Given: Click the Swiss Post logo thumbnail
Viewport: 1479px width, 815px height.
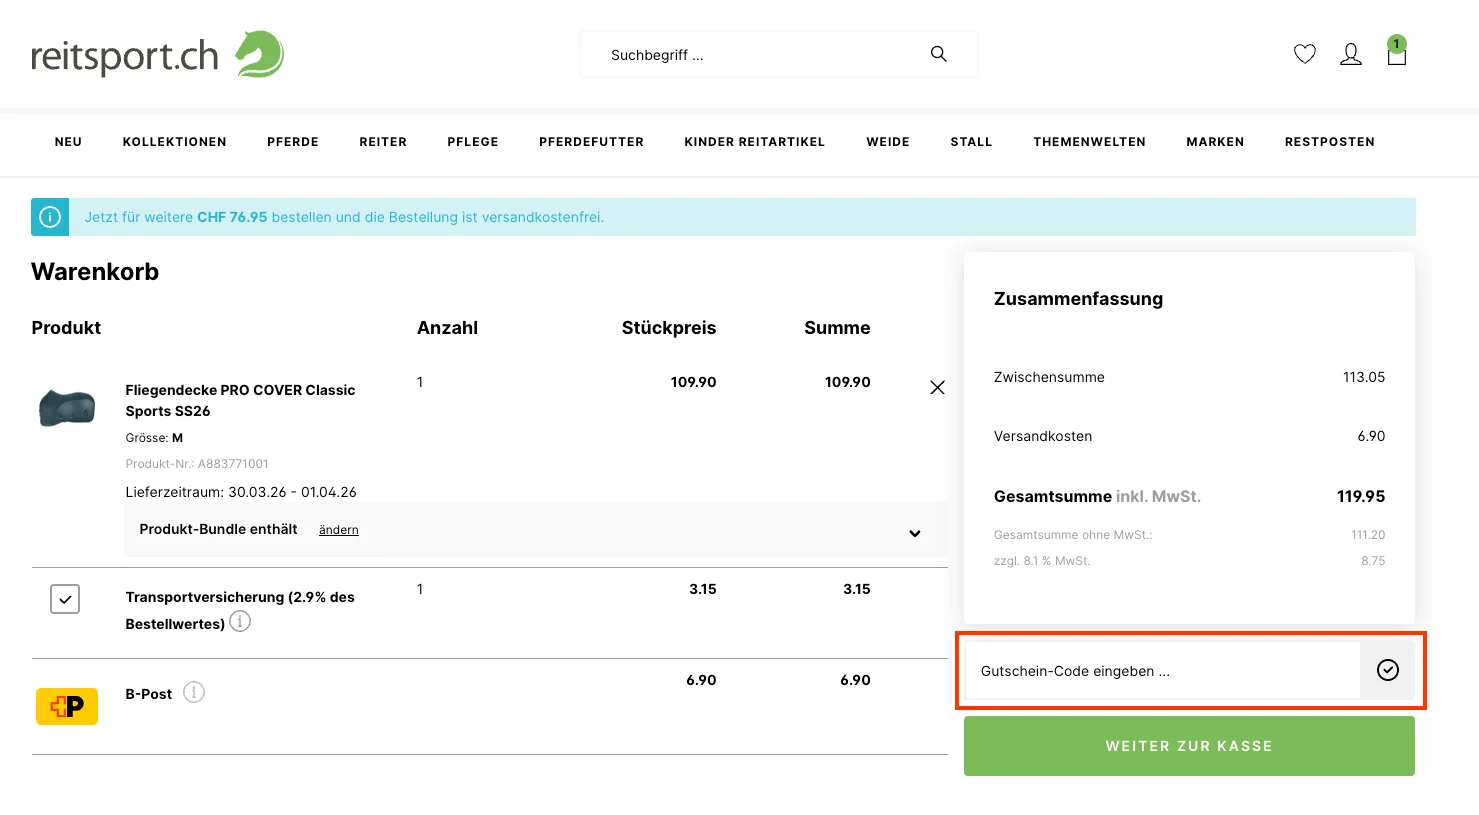Looking at the screenshot, I should tap(66, 705).
